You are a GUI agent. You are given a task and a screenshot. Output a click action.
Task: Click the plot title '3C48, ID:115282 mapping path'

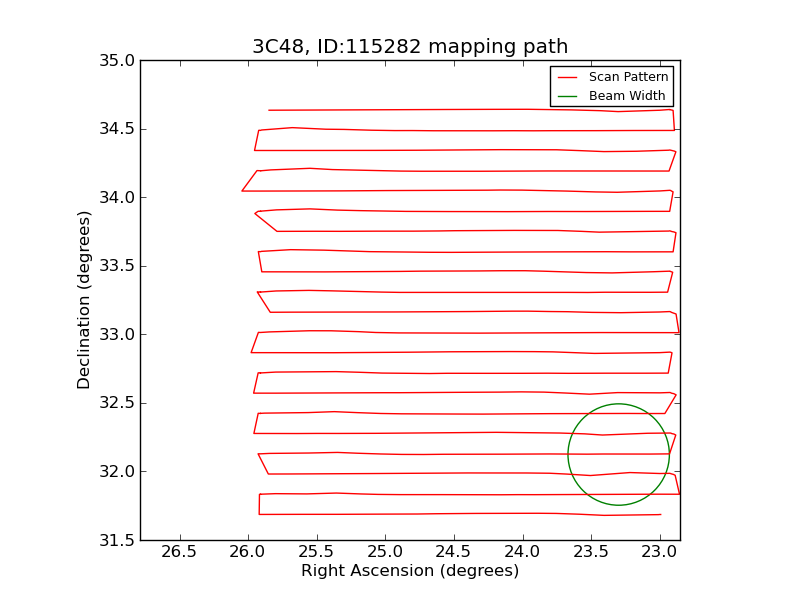[x=410, y=46]
